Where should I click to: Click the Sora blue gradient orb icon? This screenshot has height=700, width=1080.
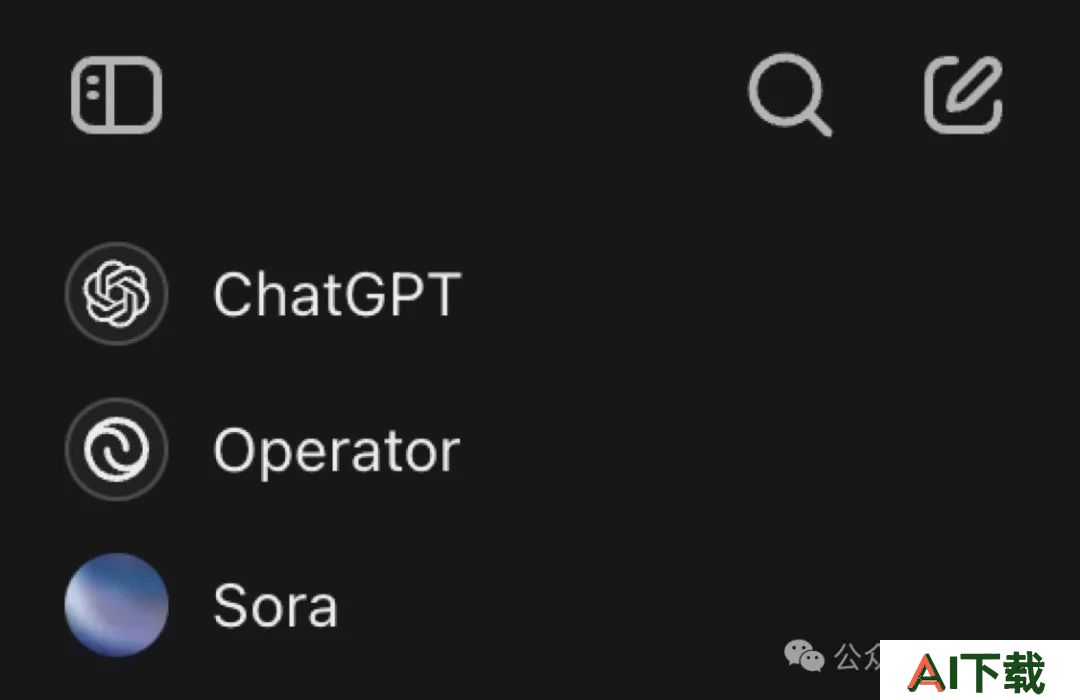pyautogui.click(x=116, y=605)
